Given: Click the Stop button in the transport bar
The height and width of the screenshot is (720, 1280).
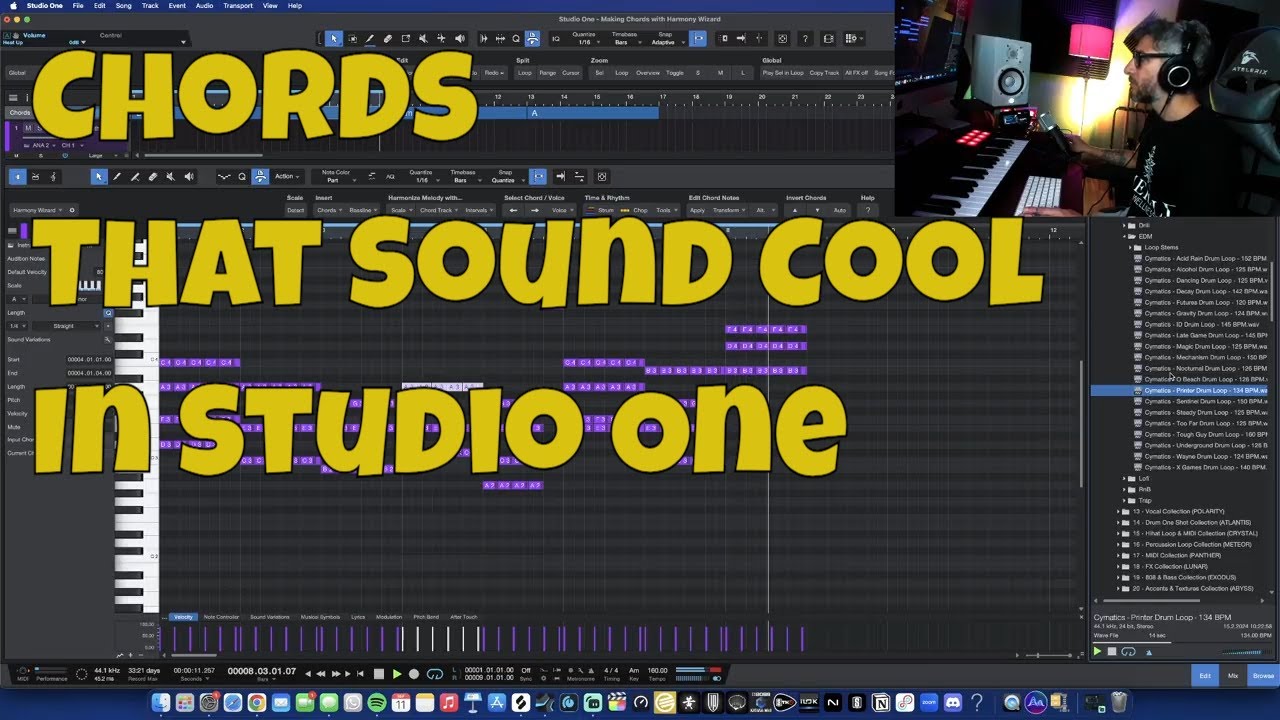Looking at the screenshot, I should [x=378, y=674].
